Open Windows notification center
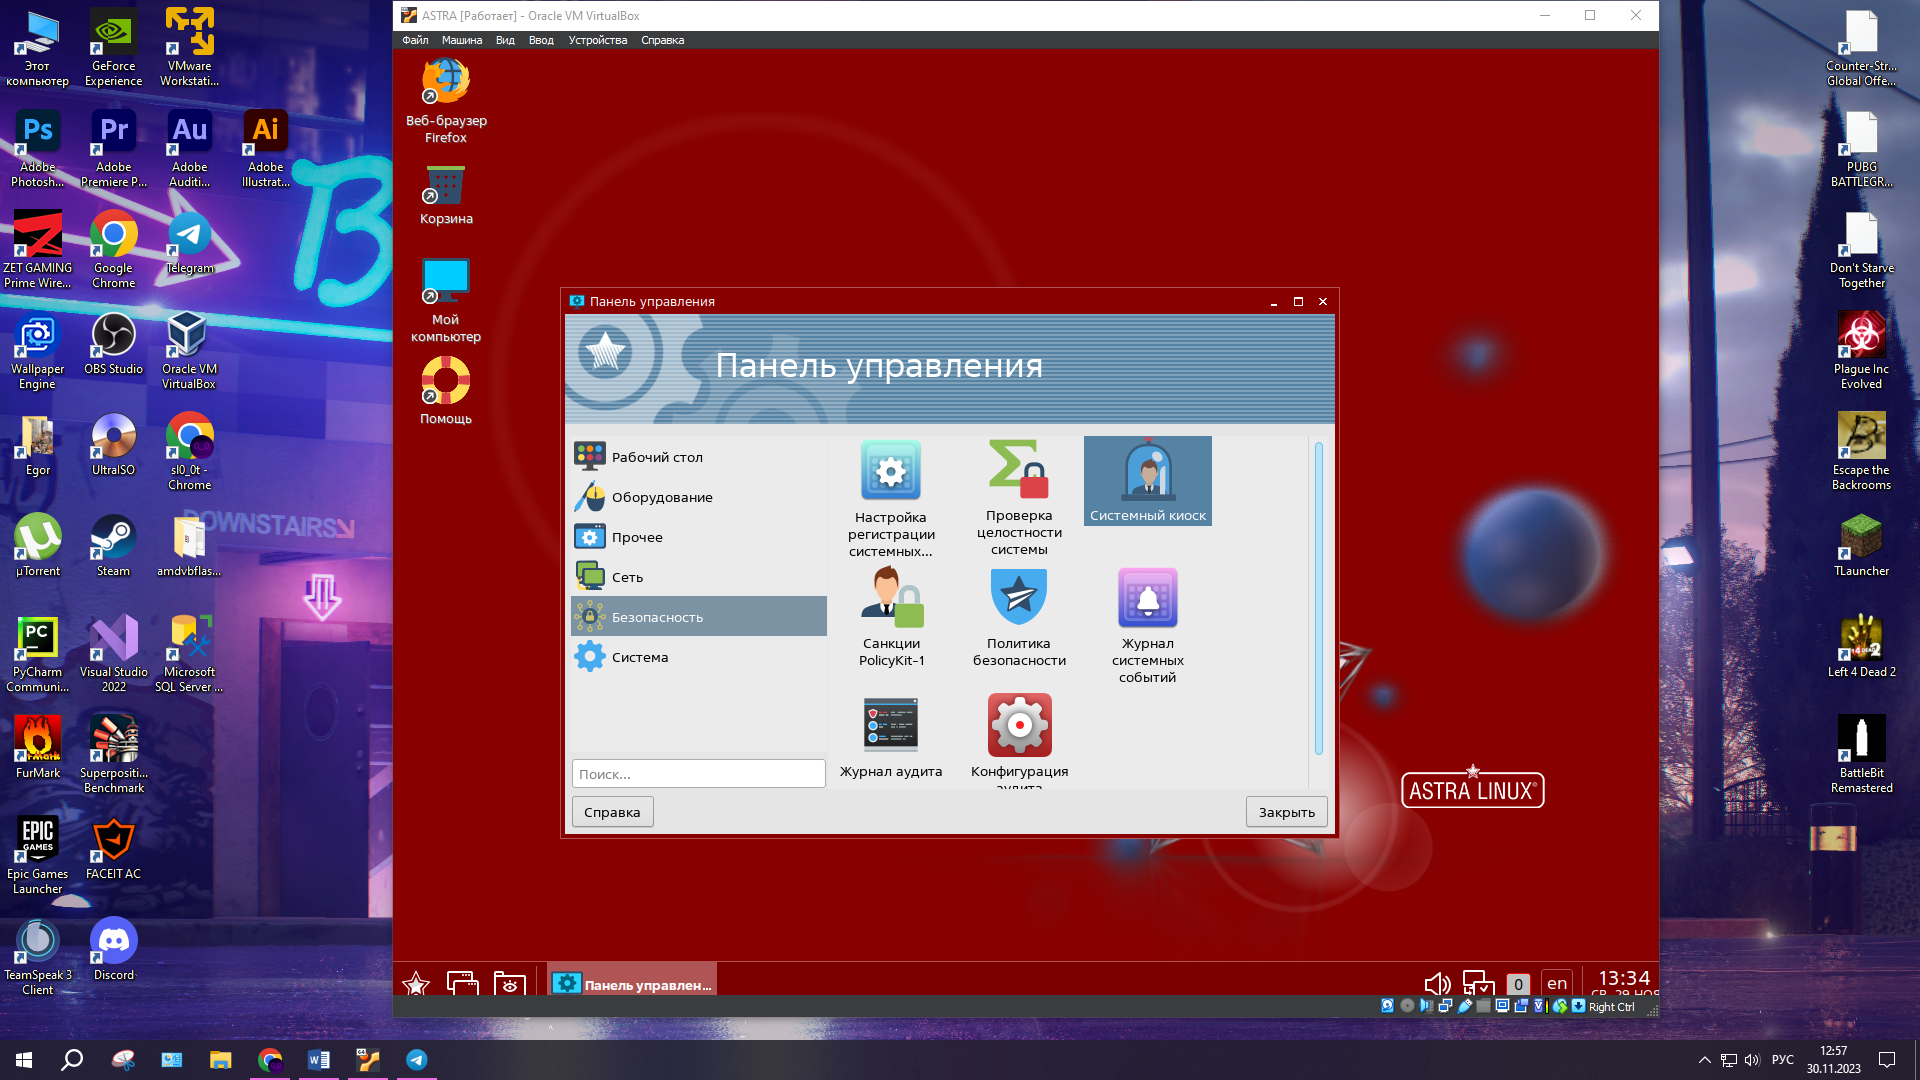 (1887, 1060)
